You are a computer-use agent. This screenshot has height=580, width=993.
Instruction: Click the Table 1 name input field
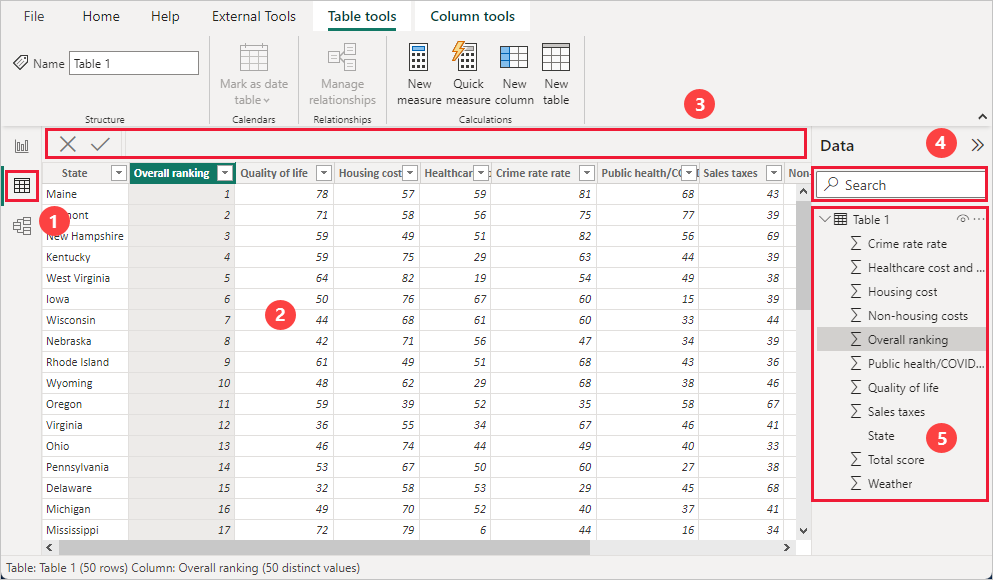[133, 62]
